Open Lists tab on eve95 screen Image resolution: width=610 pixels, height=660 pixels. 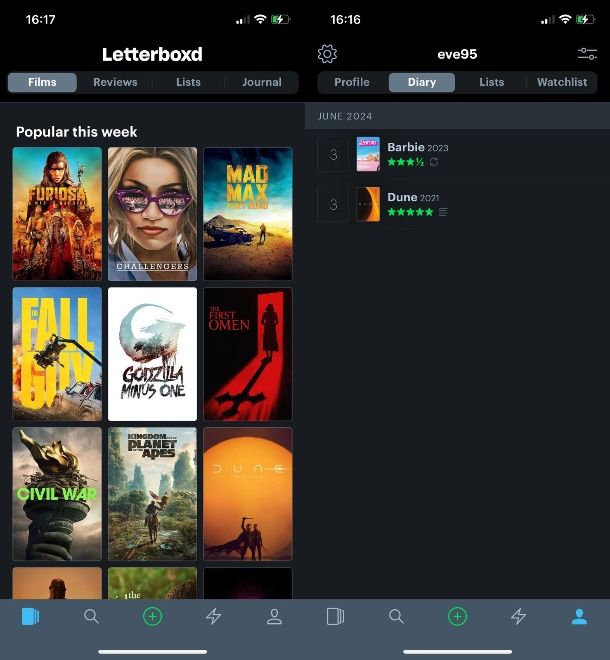pos(492,82)
